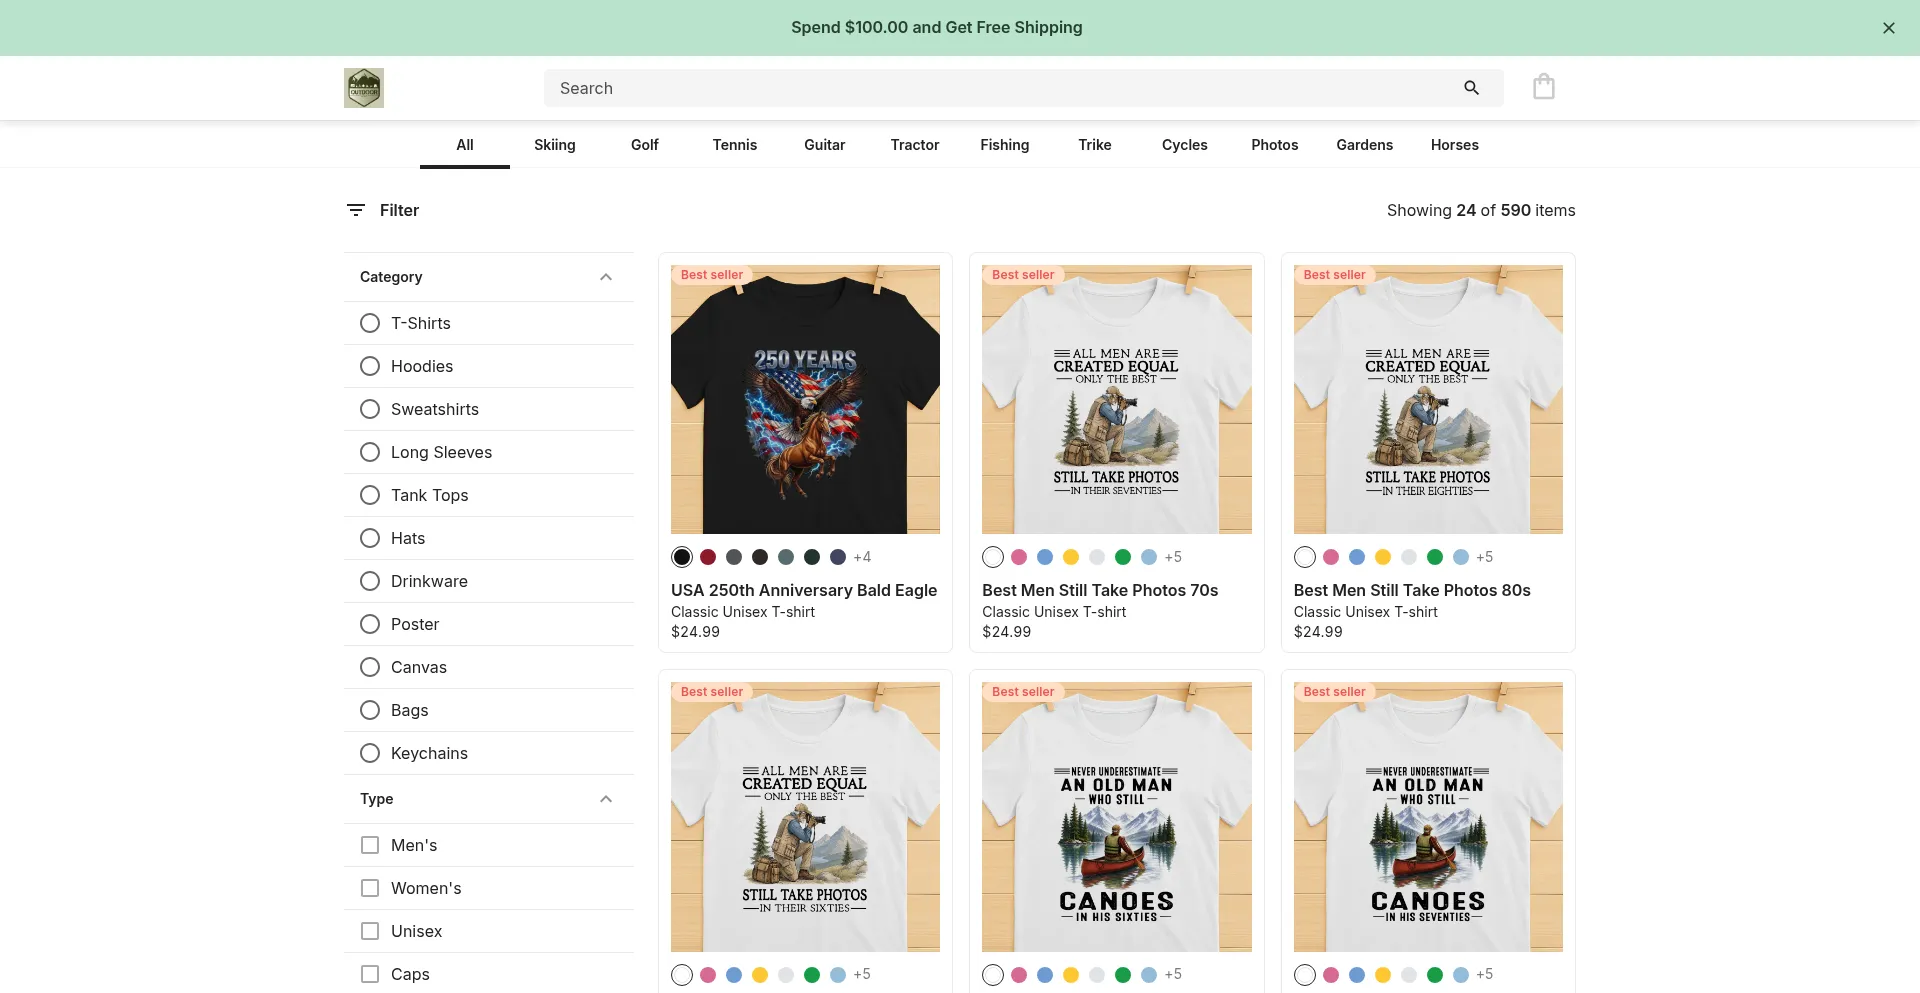Select the Poster category option
This screenshot has width=1920, height=993.
pyautogui.click(x=370, y=624)
